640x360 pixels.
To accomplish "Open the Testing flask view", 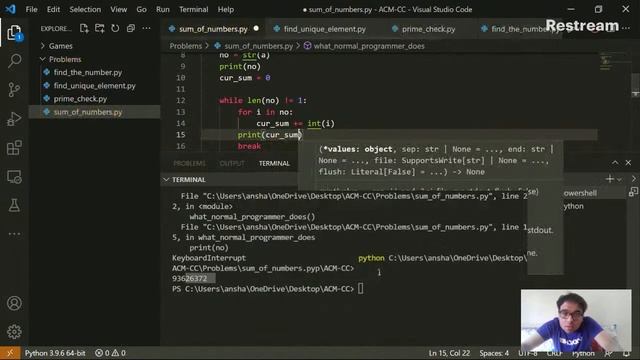I will 14,205.
